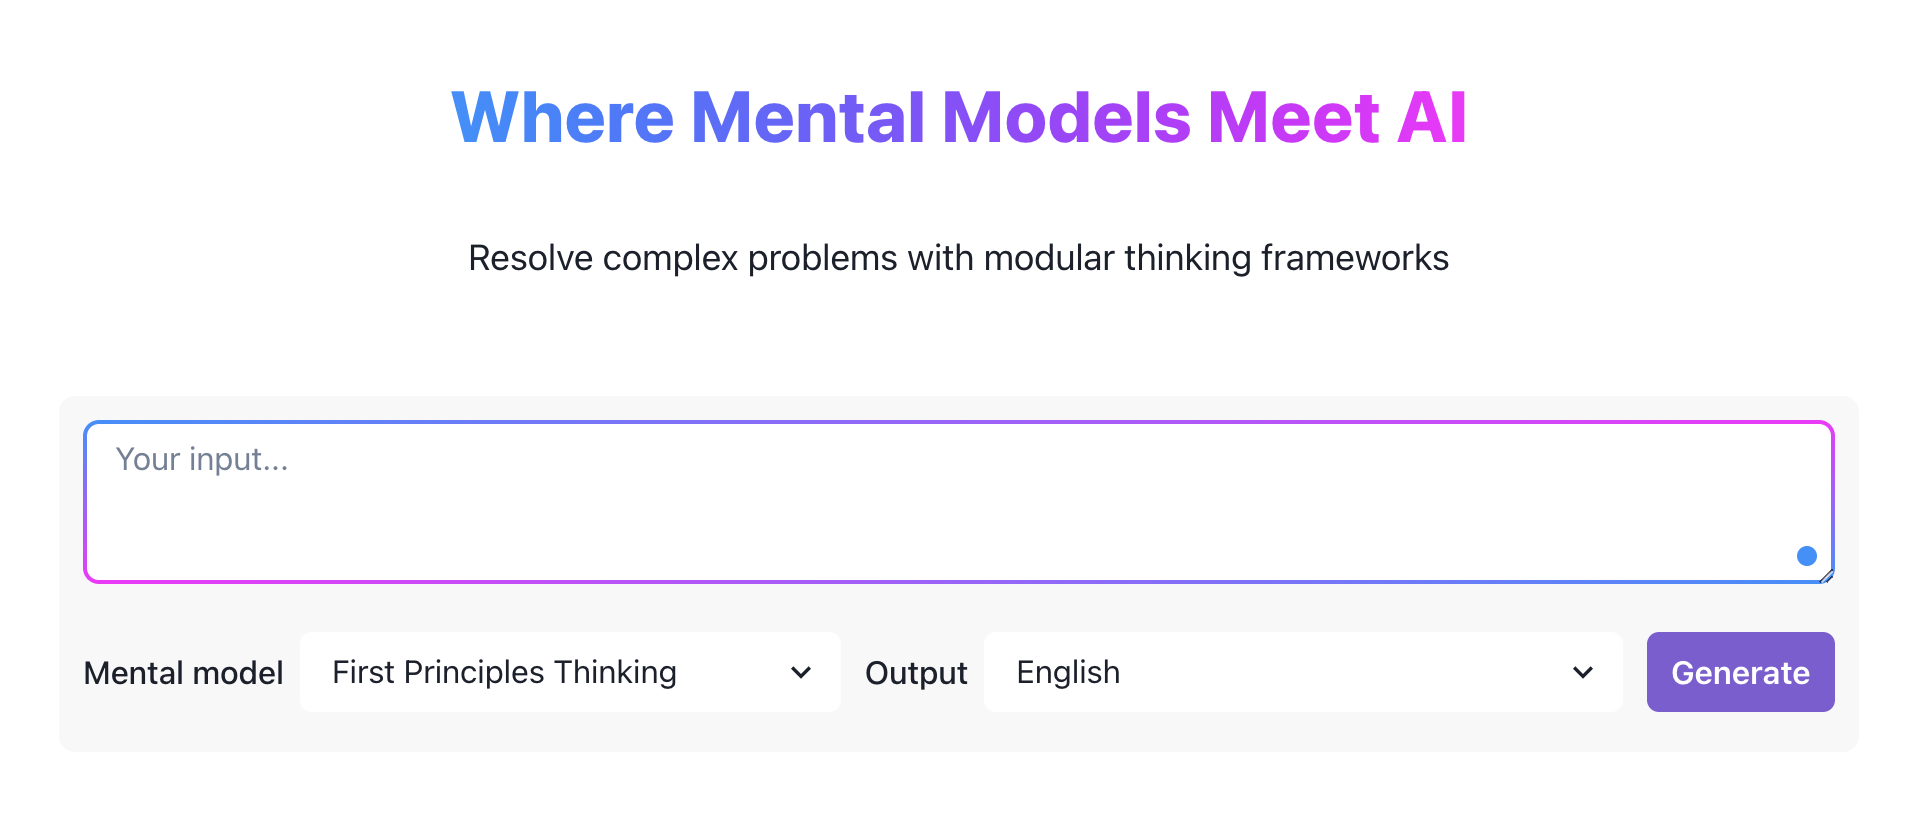This screenshot has width=1908, height=816.
Task: Click the Mental model dropdown chevron arrow
Action: (800, 673)
